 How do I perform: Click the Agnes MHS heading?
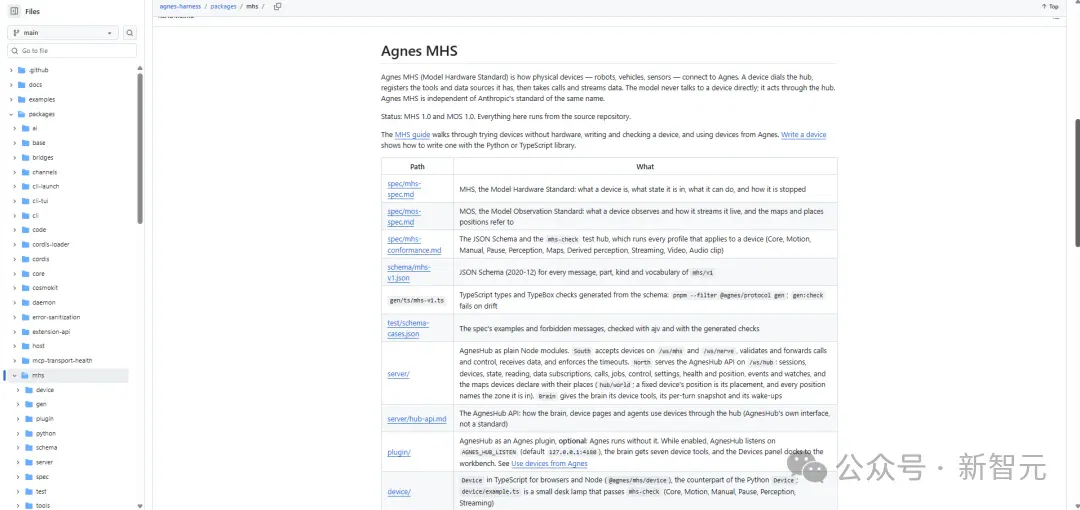419,51
